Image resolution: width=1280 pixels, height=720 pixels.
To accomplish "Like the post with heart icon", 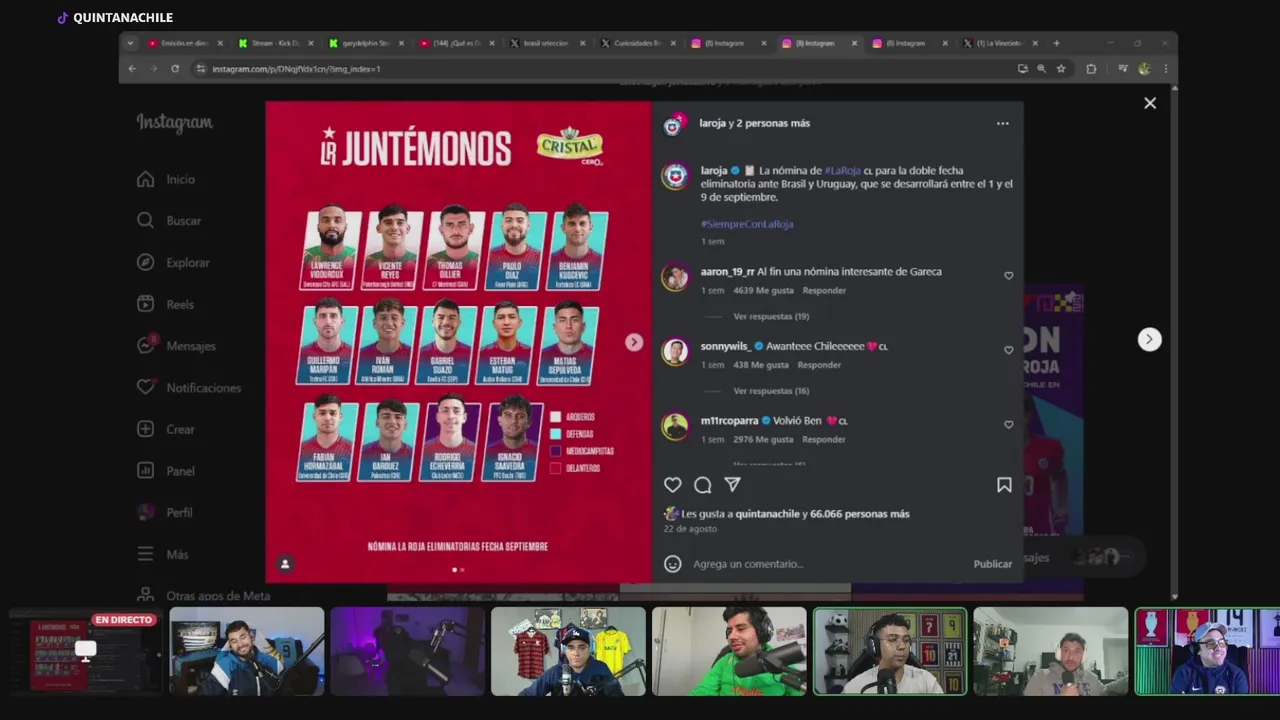I will click(673, 485).
